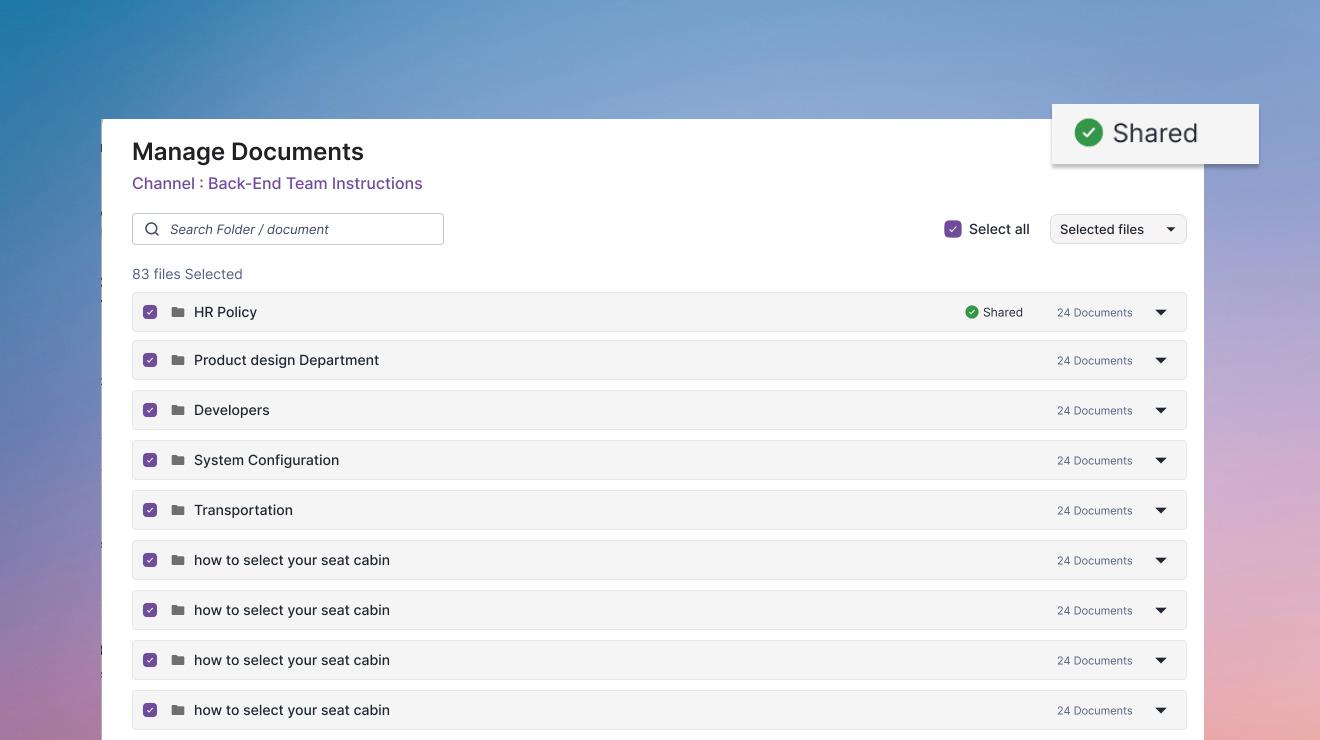Click the magnifier icon in the search box
The width and height of the screenshot is (1320, 740).
(152, 229)
